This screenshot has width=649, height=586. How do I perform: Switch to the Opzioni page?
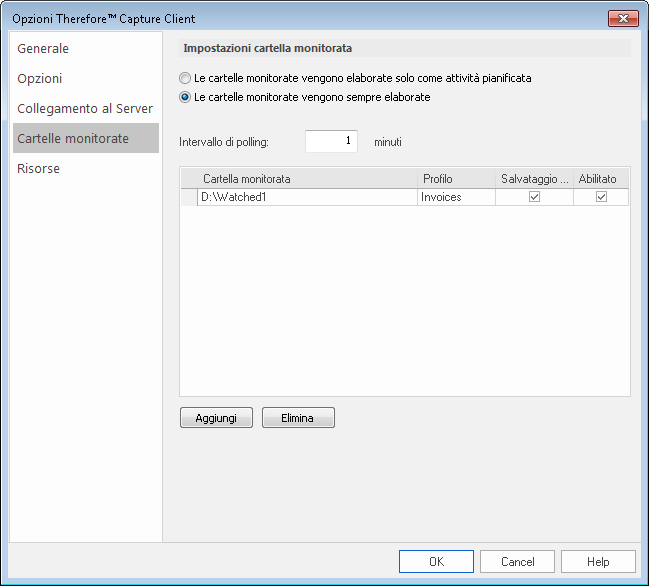point(86,78)
